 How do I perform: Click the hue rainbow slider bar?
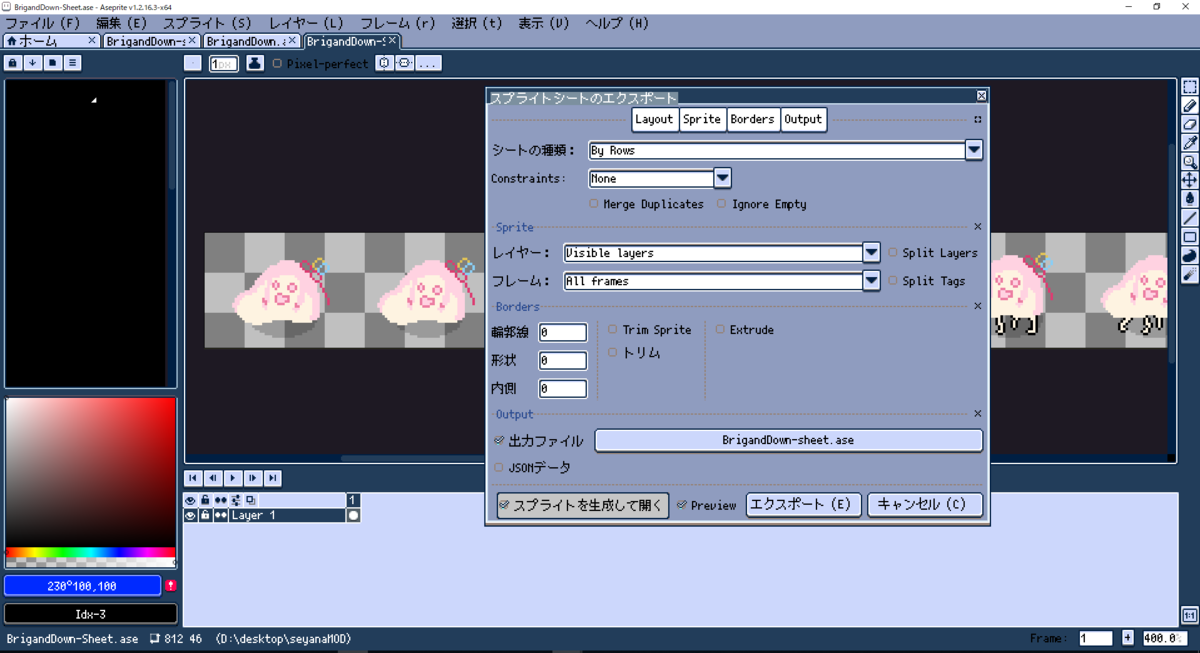pyautogui.click(x=90, y=553)
